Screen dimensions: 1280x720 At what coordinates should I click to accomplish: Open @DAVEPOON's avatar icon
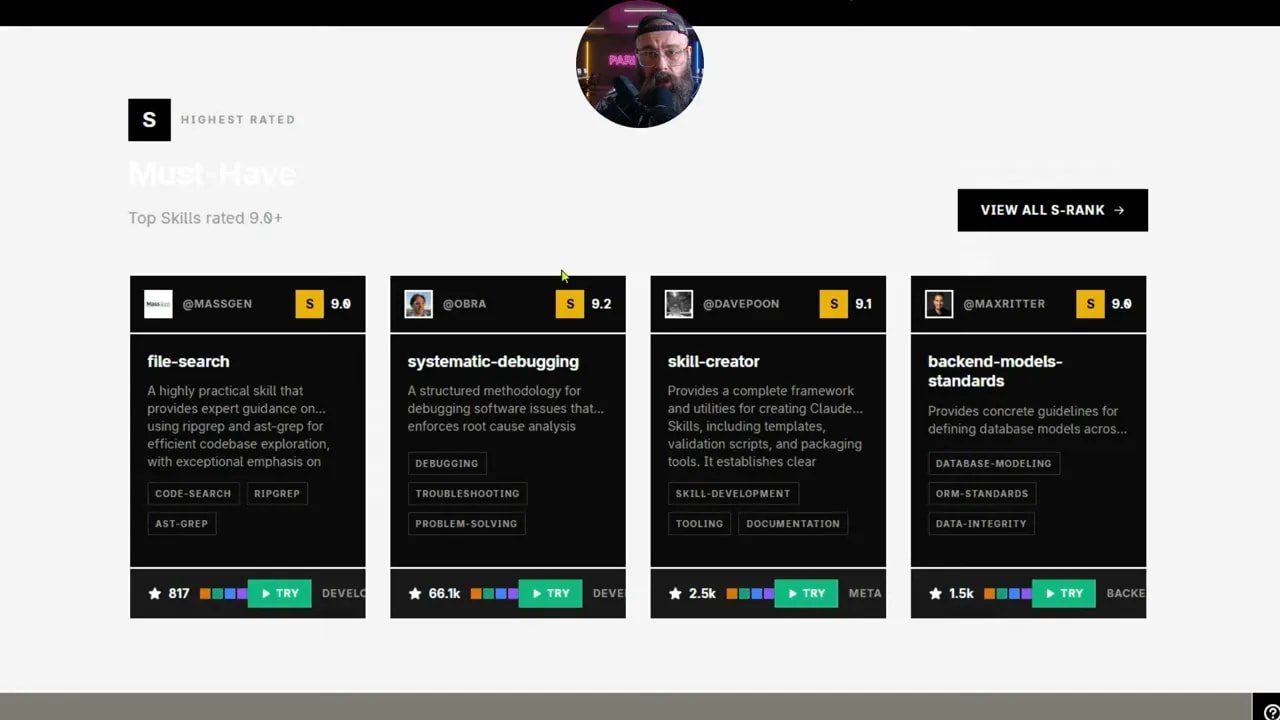tap(678, 303)
